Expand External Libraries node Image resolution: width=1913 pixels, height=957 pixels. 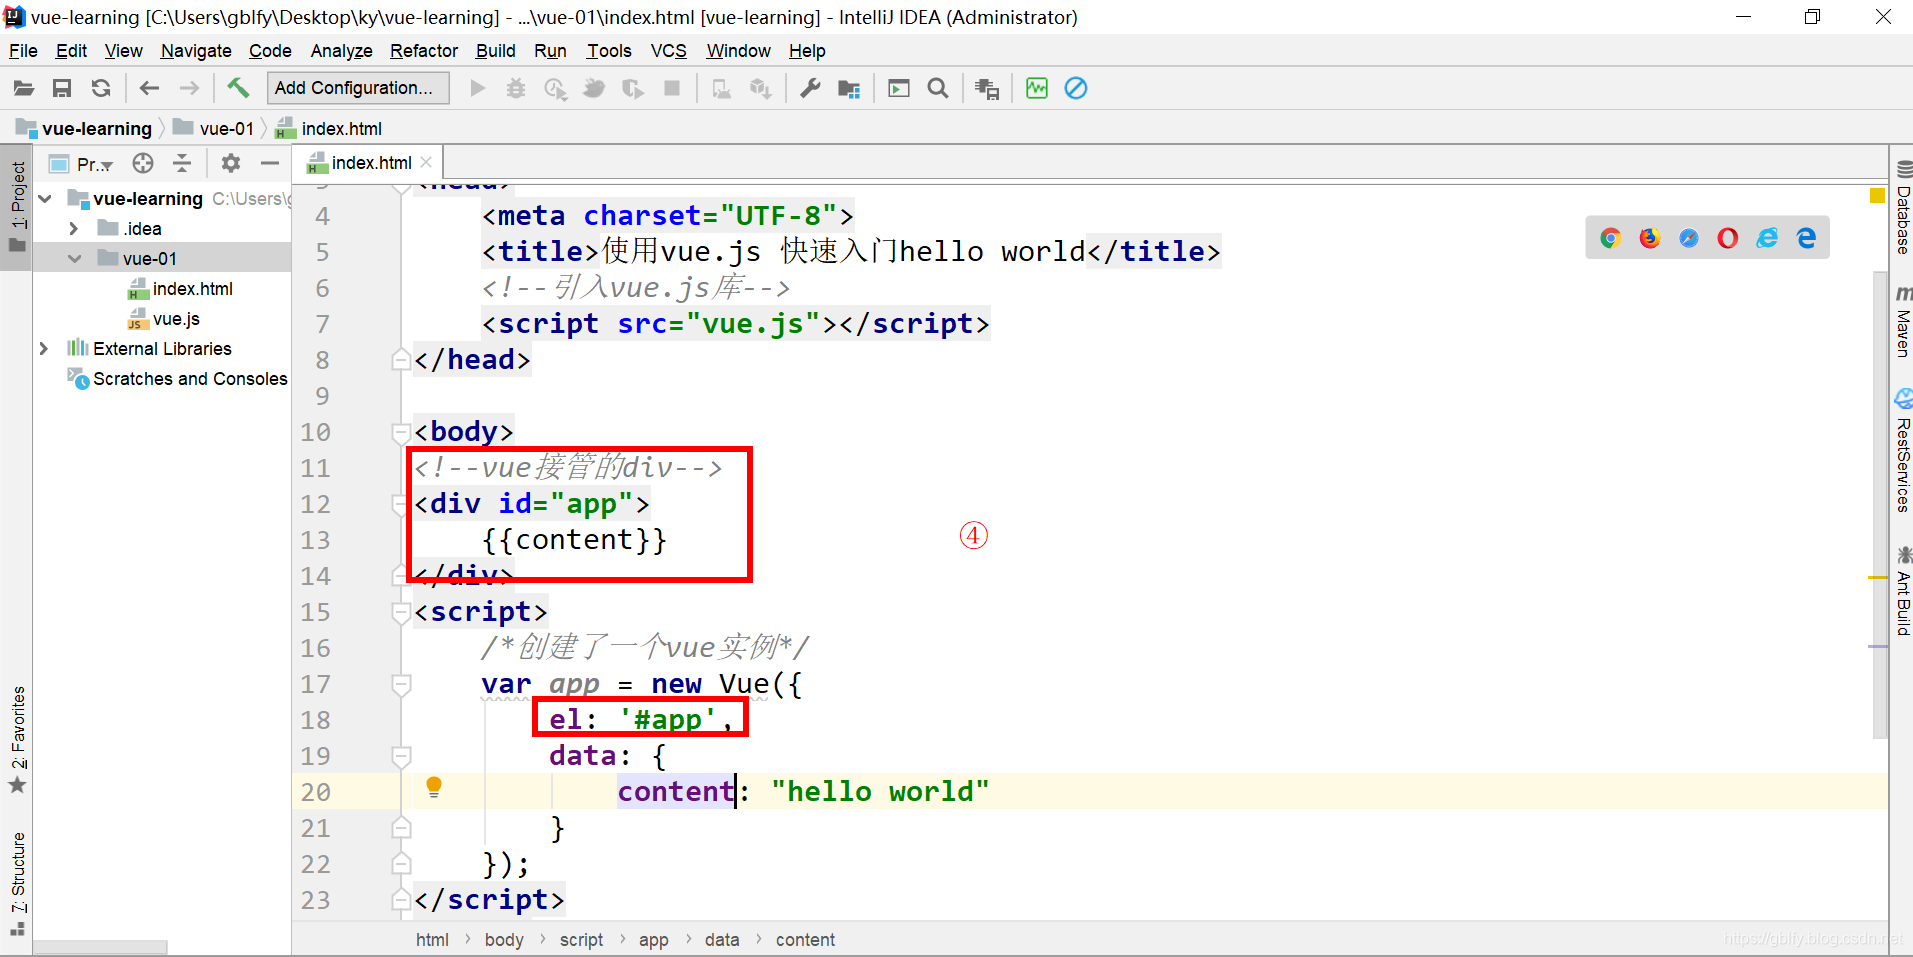(44, 349)
